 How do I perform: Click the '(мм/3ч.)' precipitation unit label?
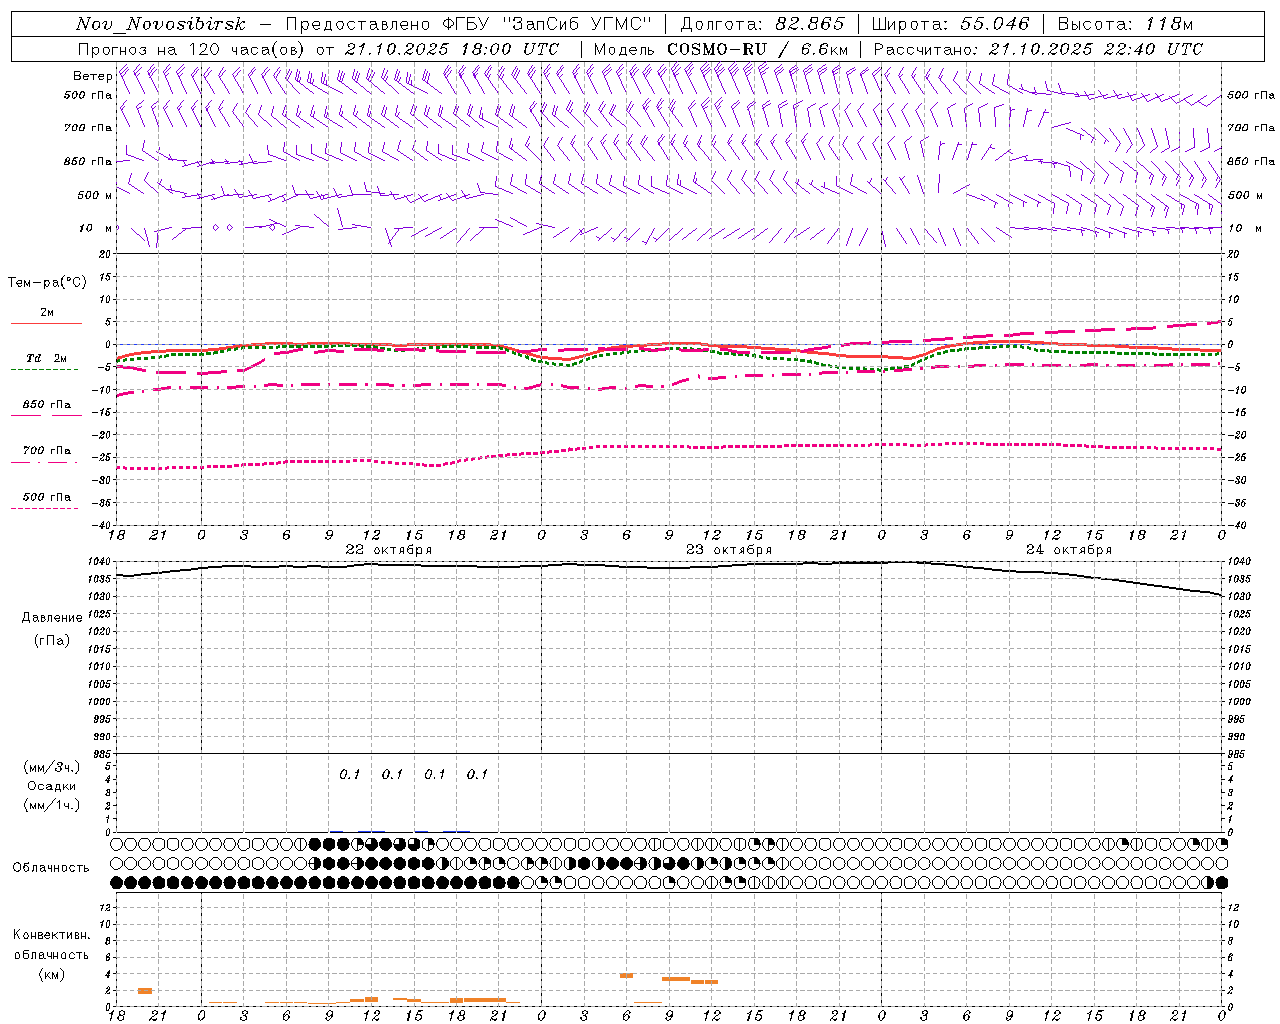point(52,768)
